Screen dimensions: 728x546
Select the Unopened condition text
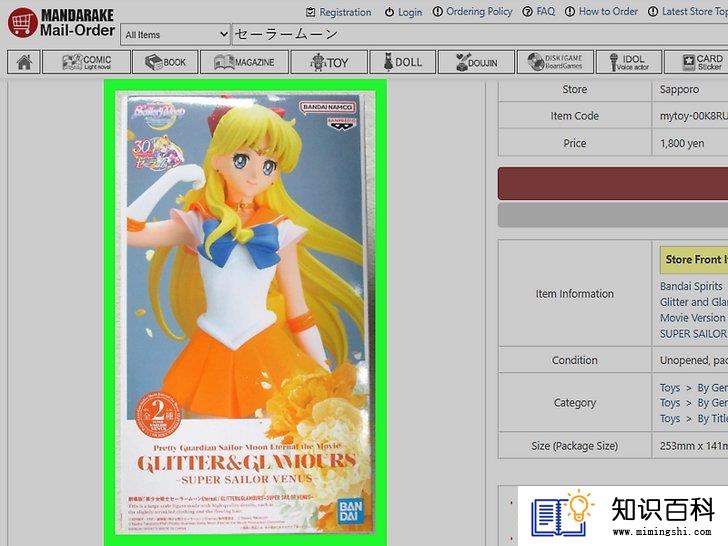coord(694,360)
